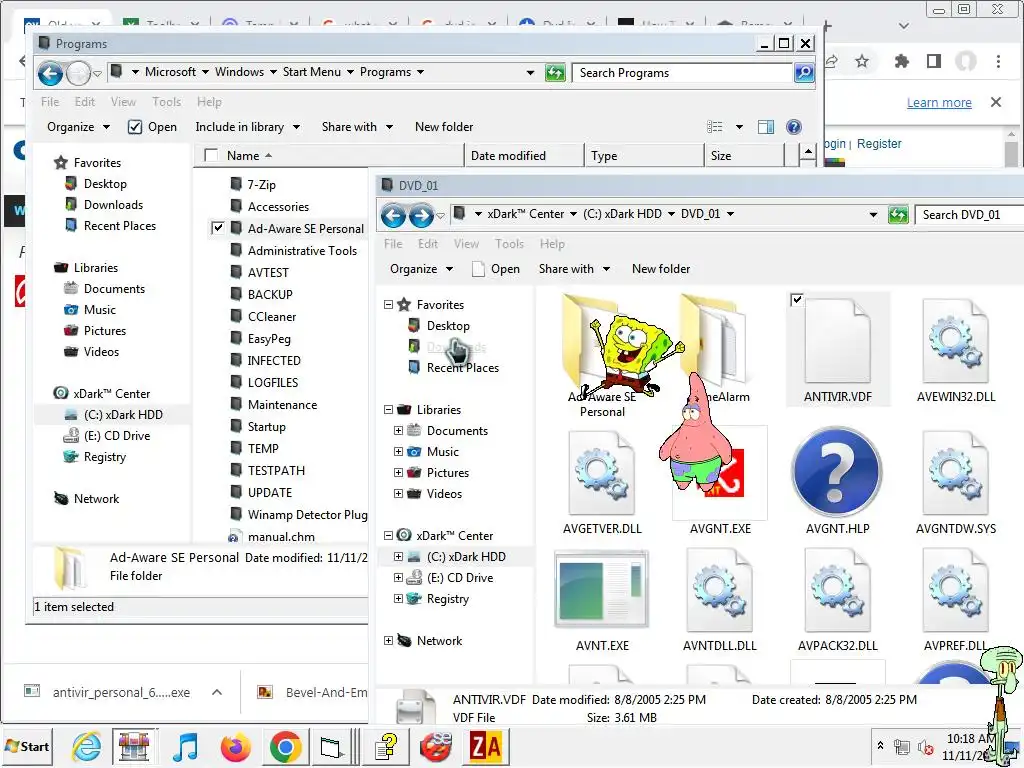Screen dimensions: 1024x768
Task: Click Learn more link in browser
Action: (938, 103)
